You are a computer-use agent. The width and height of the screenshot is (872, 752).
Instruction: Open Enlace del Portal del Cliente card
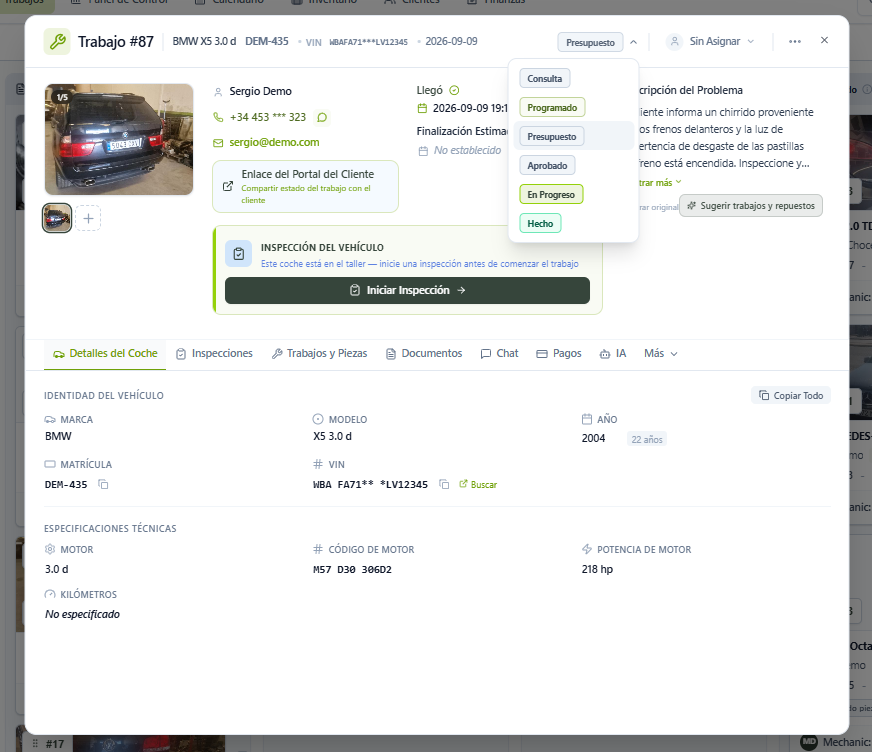pos(305,186)
